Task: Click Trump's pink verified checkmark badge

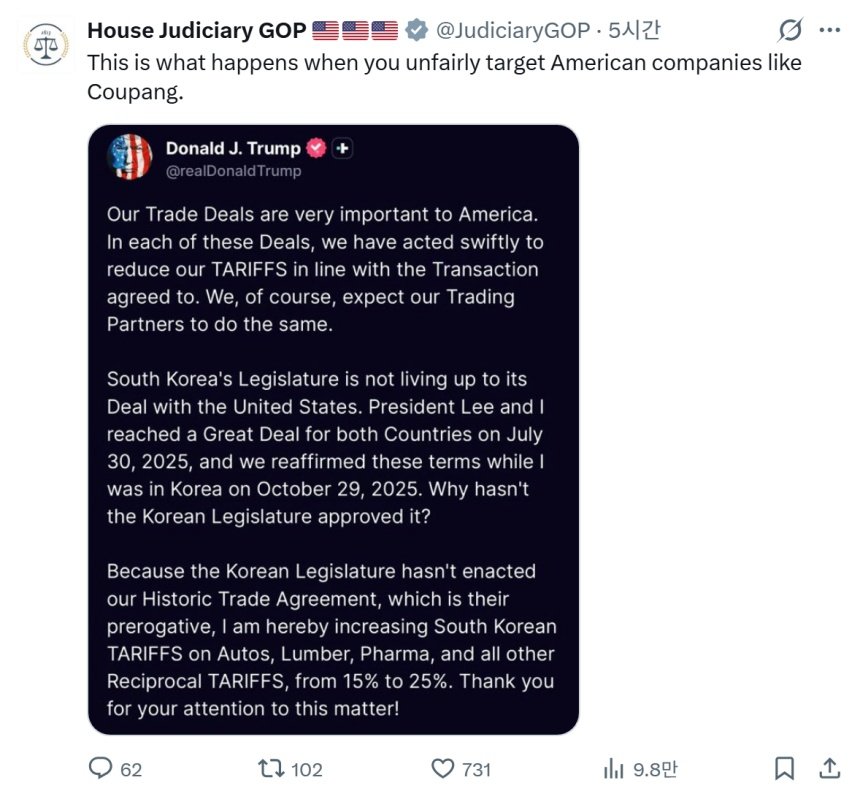Action: 316,148
